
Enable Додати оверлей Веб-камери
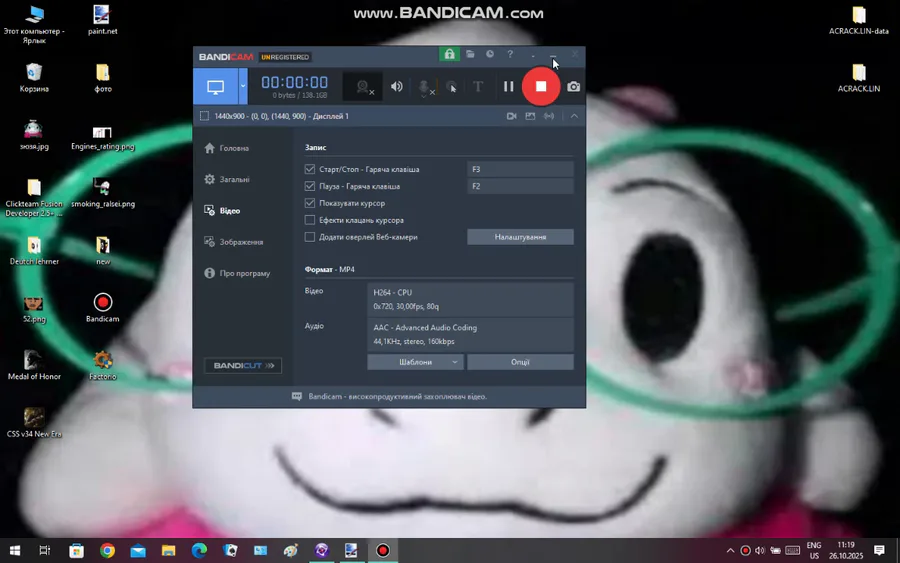pos(310,236)
